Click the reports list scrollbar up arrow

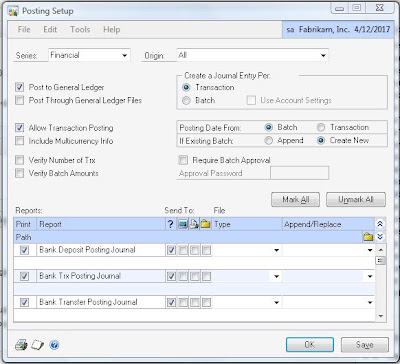381,250
